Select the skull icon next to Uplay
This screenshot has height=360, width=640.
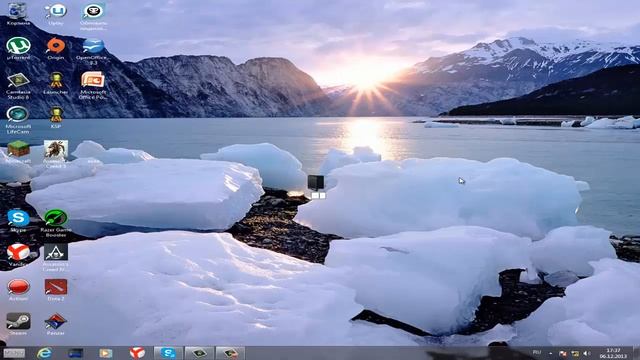click(x=93, y=16)
